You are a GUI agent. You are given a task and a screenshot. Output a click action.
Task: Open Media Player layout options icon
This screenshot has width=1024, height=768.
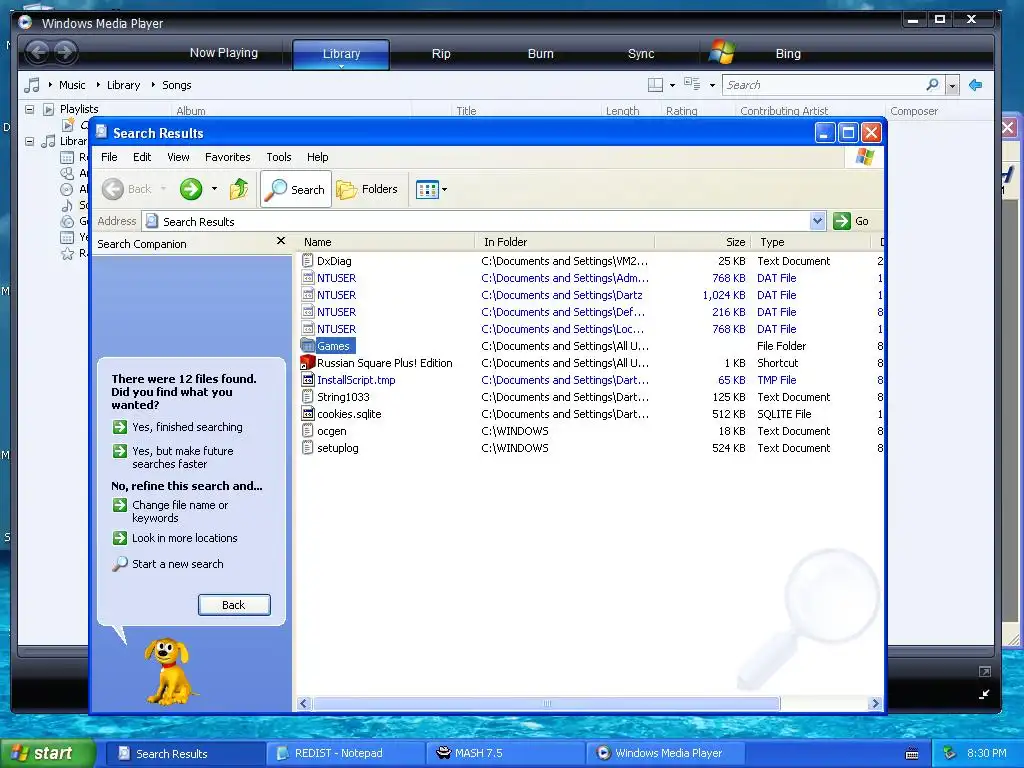pyautogui.click(x=656, y=85)
